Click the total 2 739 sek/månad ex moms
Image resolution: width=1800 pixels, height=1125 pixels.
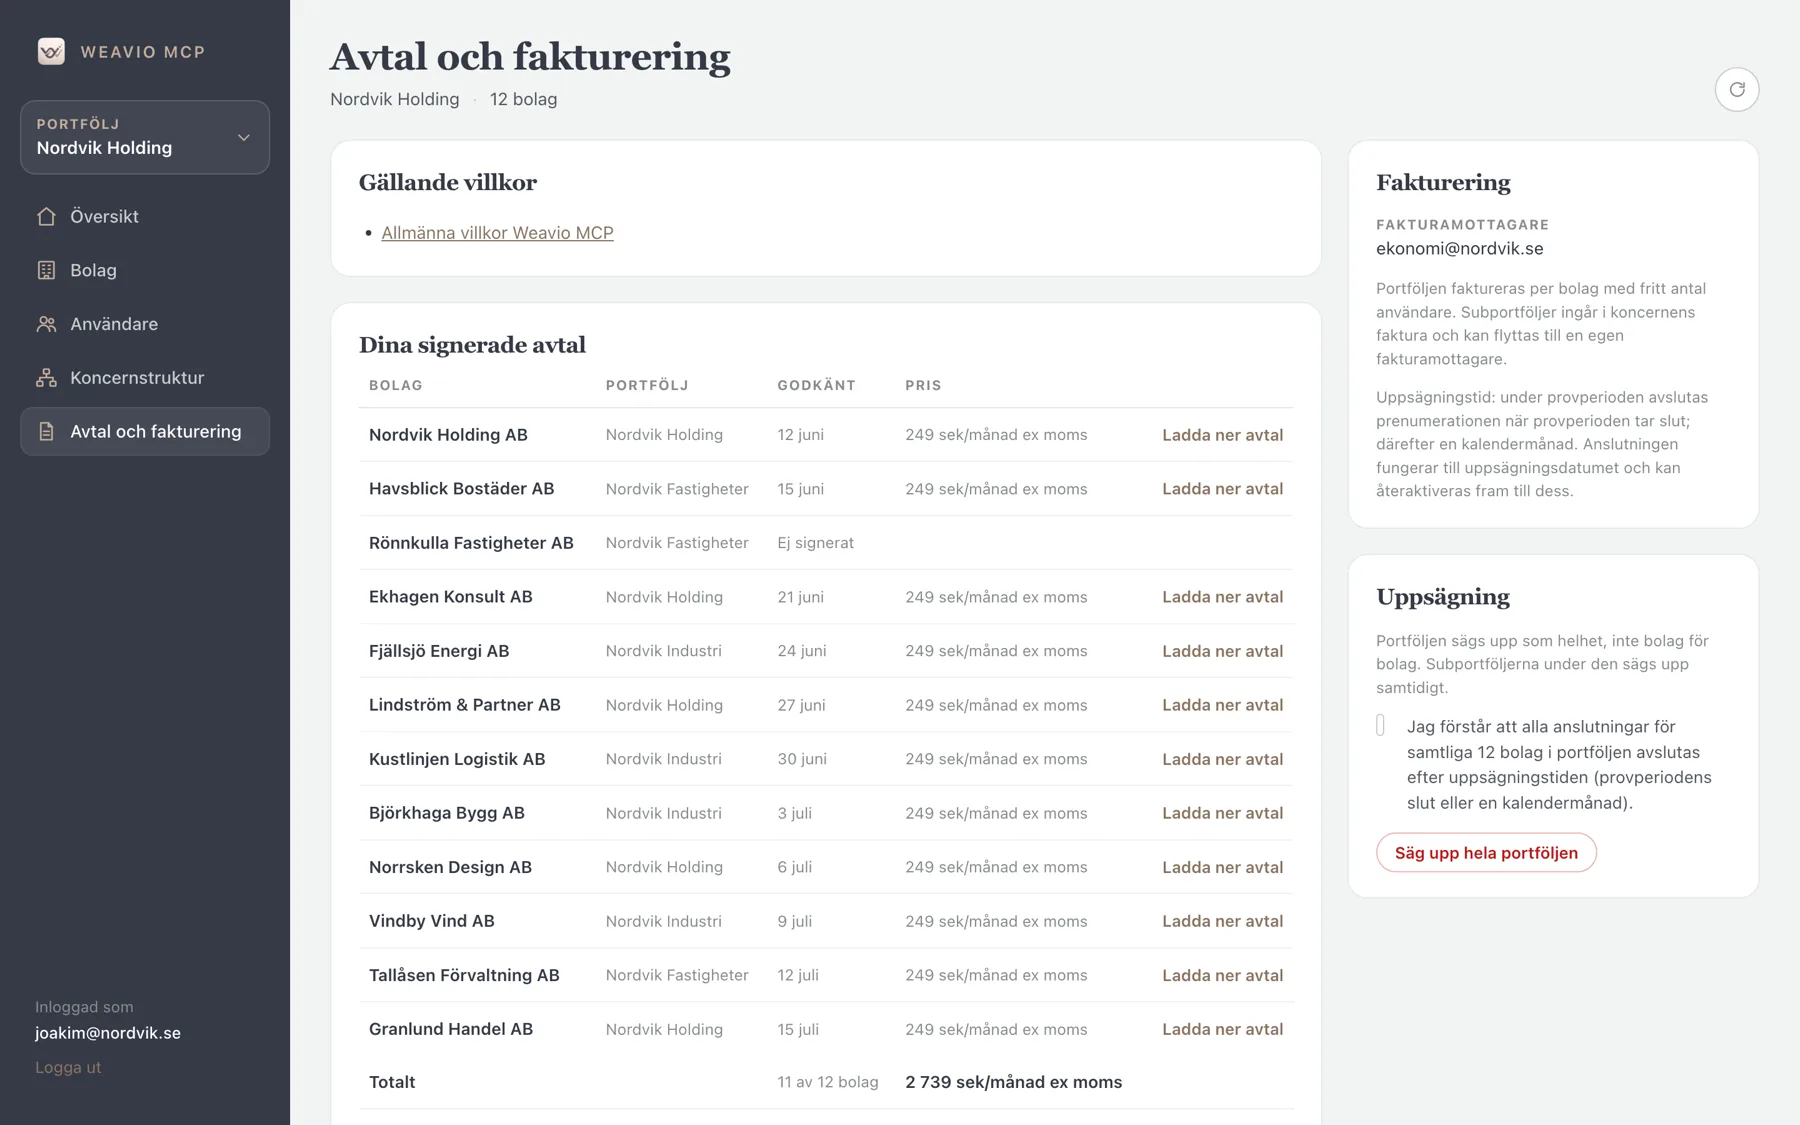1013,1082
